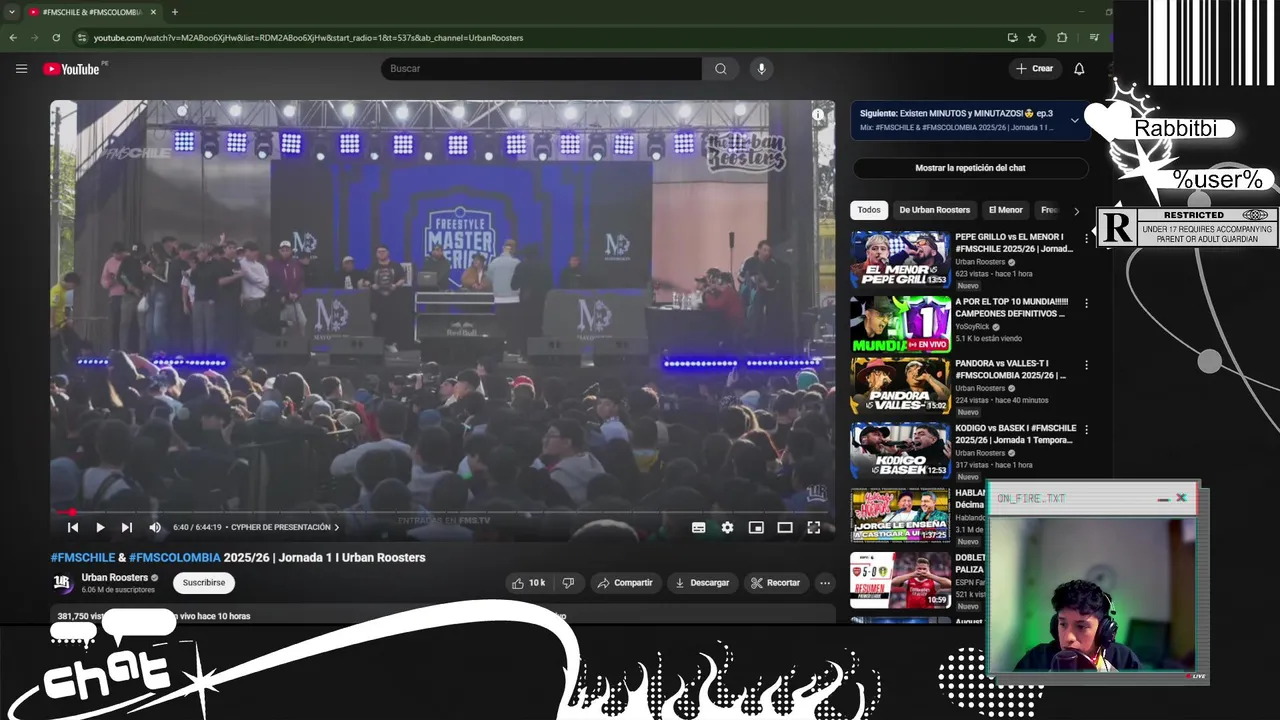
Task: Switch to miniplayer mode
Action: pos(756,527)
